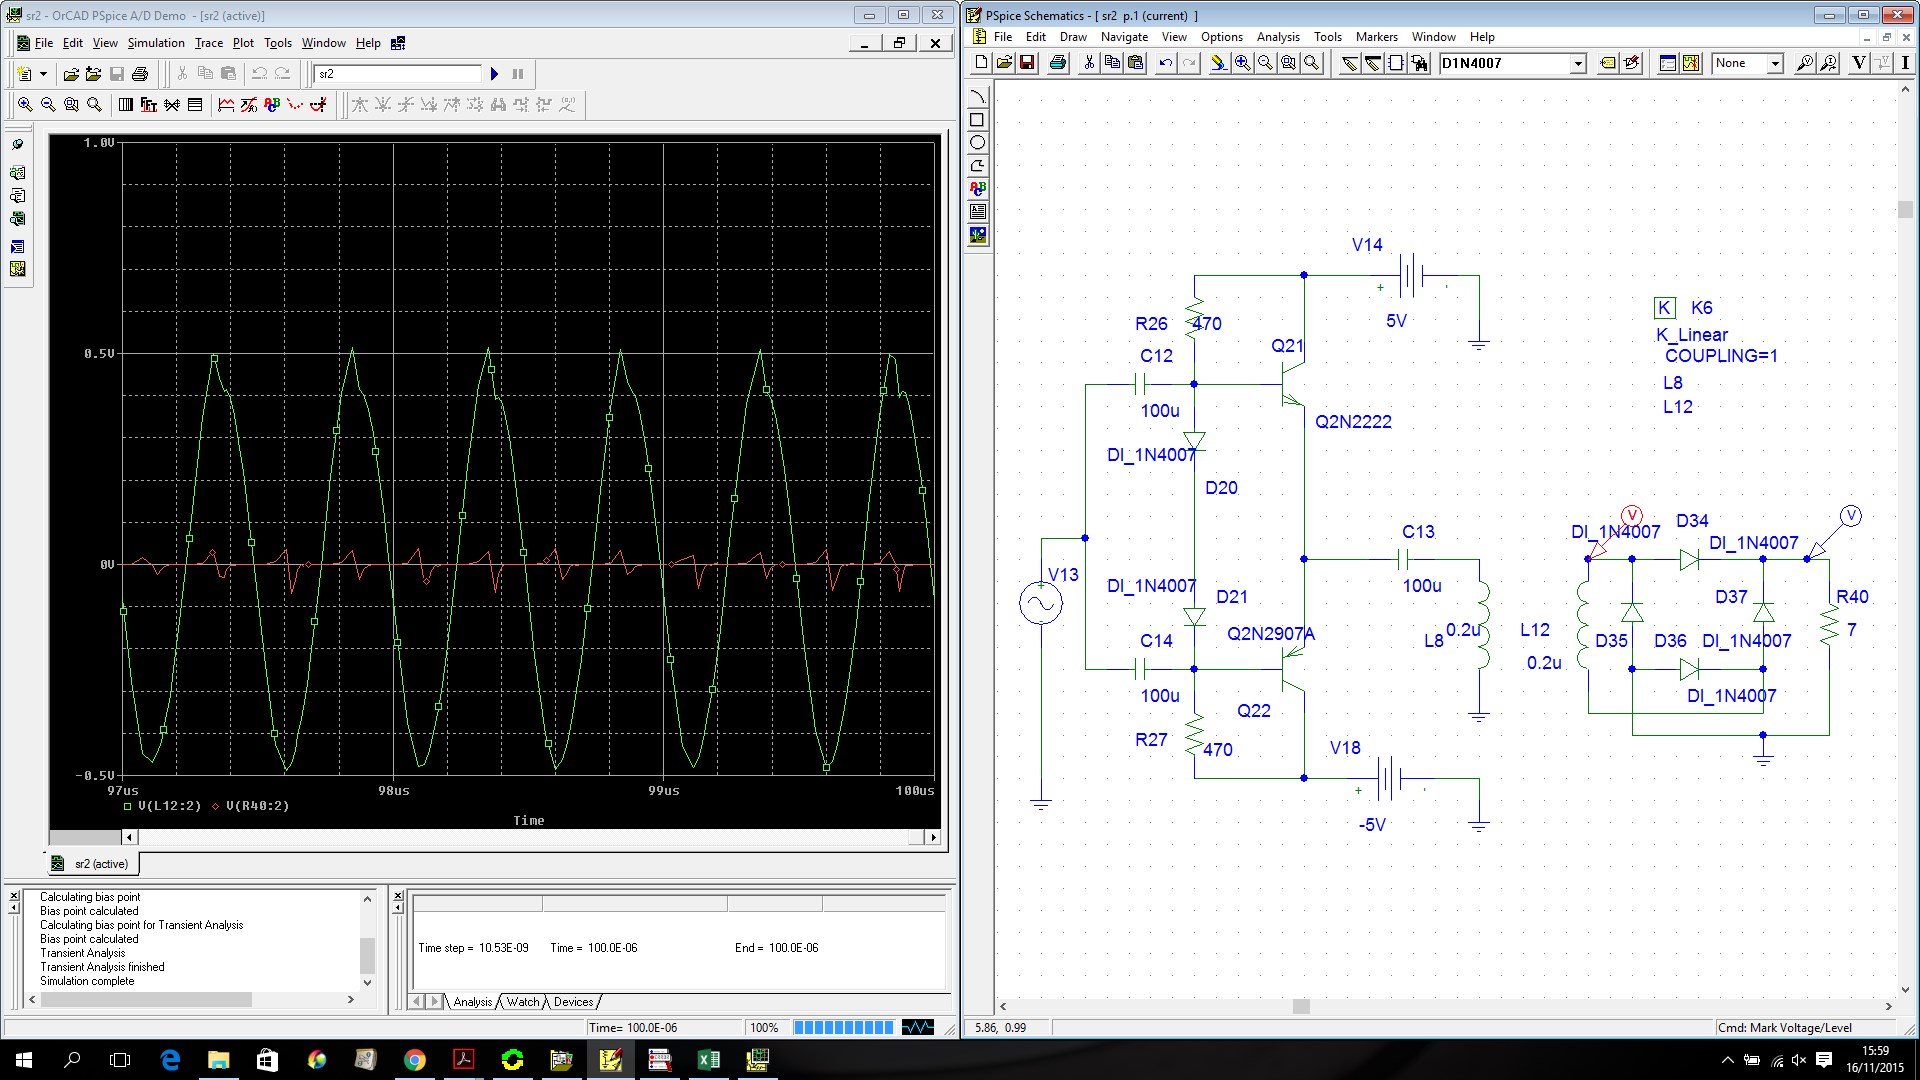Open D1N4007 part combo box dropdown
The height and width of the screenshot is (1080, 1920).
(x=1578, y=63)
